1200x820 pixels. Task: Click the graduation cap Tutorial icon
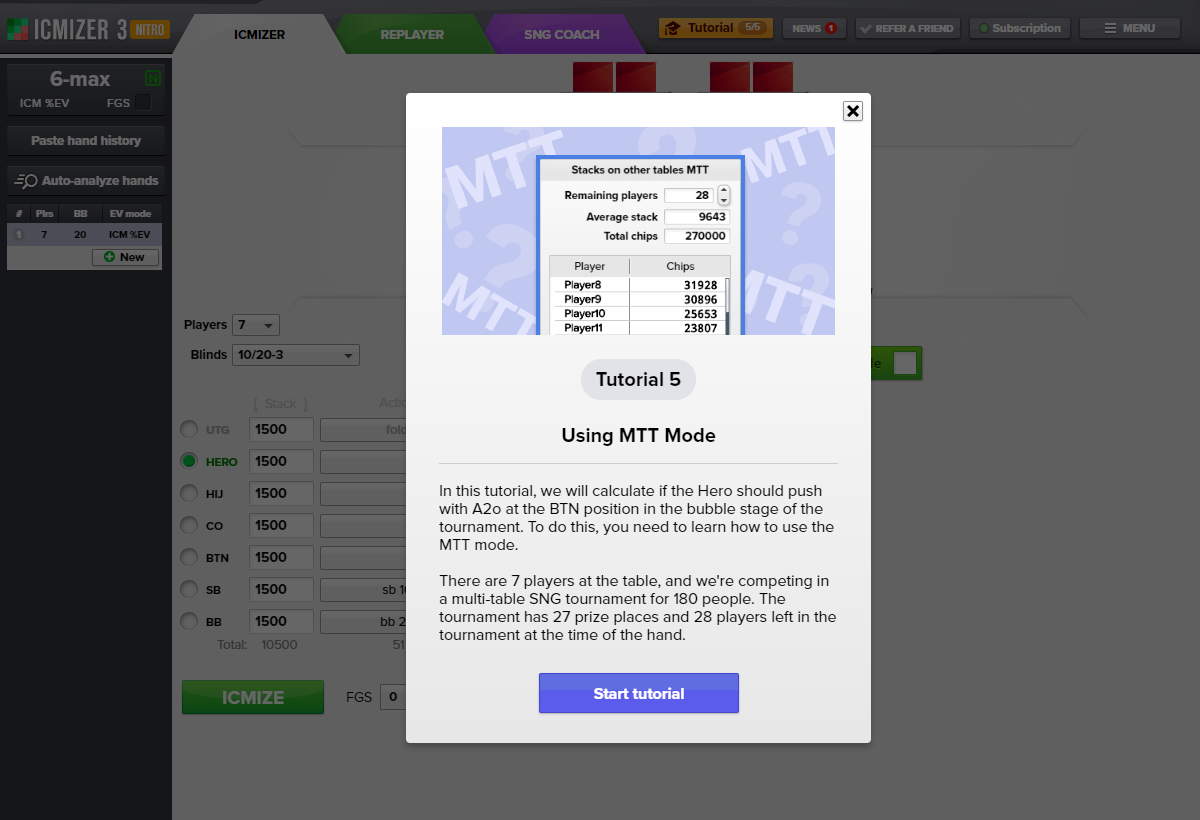(674, 28)
